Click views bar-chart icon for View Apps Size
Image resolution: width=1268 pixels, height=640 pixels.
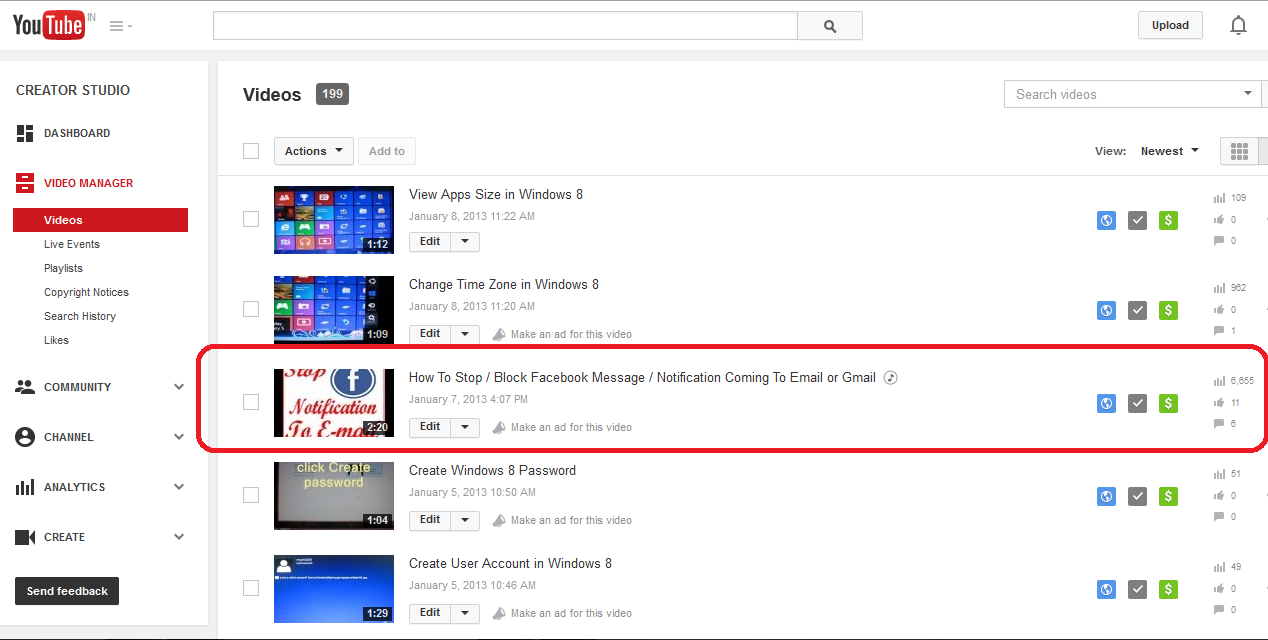[1219, 198]
